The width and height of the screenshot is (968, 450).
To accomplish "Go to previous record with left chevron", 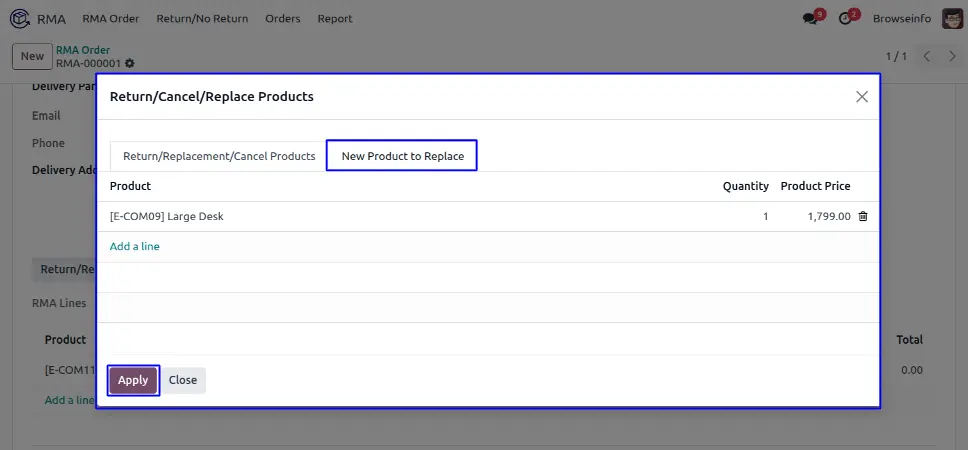I will (927, 56).
